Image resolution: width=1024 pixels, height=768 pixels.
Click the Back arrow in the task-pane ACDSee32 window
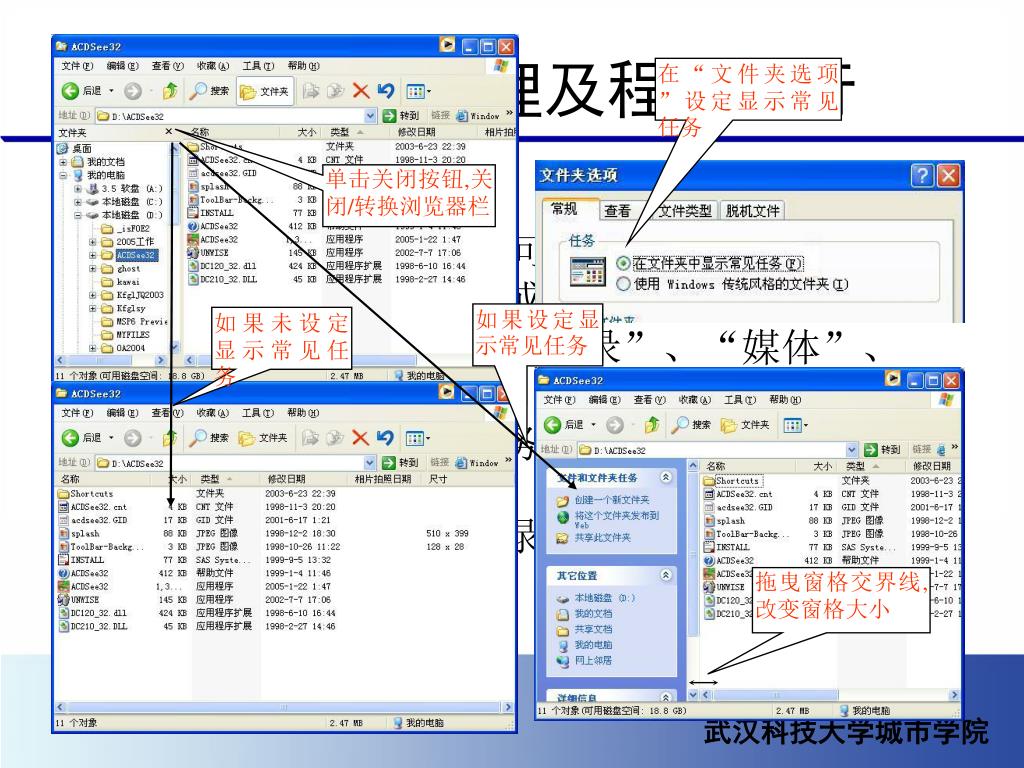coord(552,425)
